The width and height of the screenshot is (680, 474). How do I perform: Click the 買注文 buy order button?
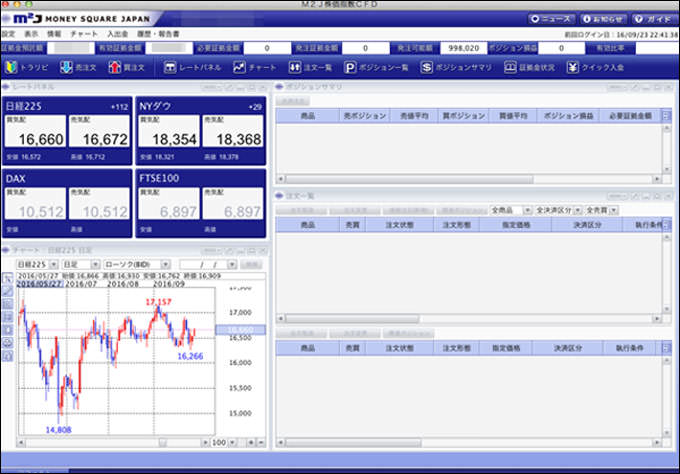tap(126, 67)
